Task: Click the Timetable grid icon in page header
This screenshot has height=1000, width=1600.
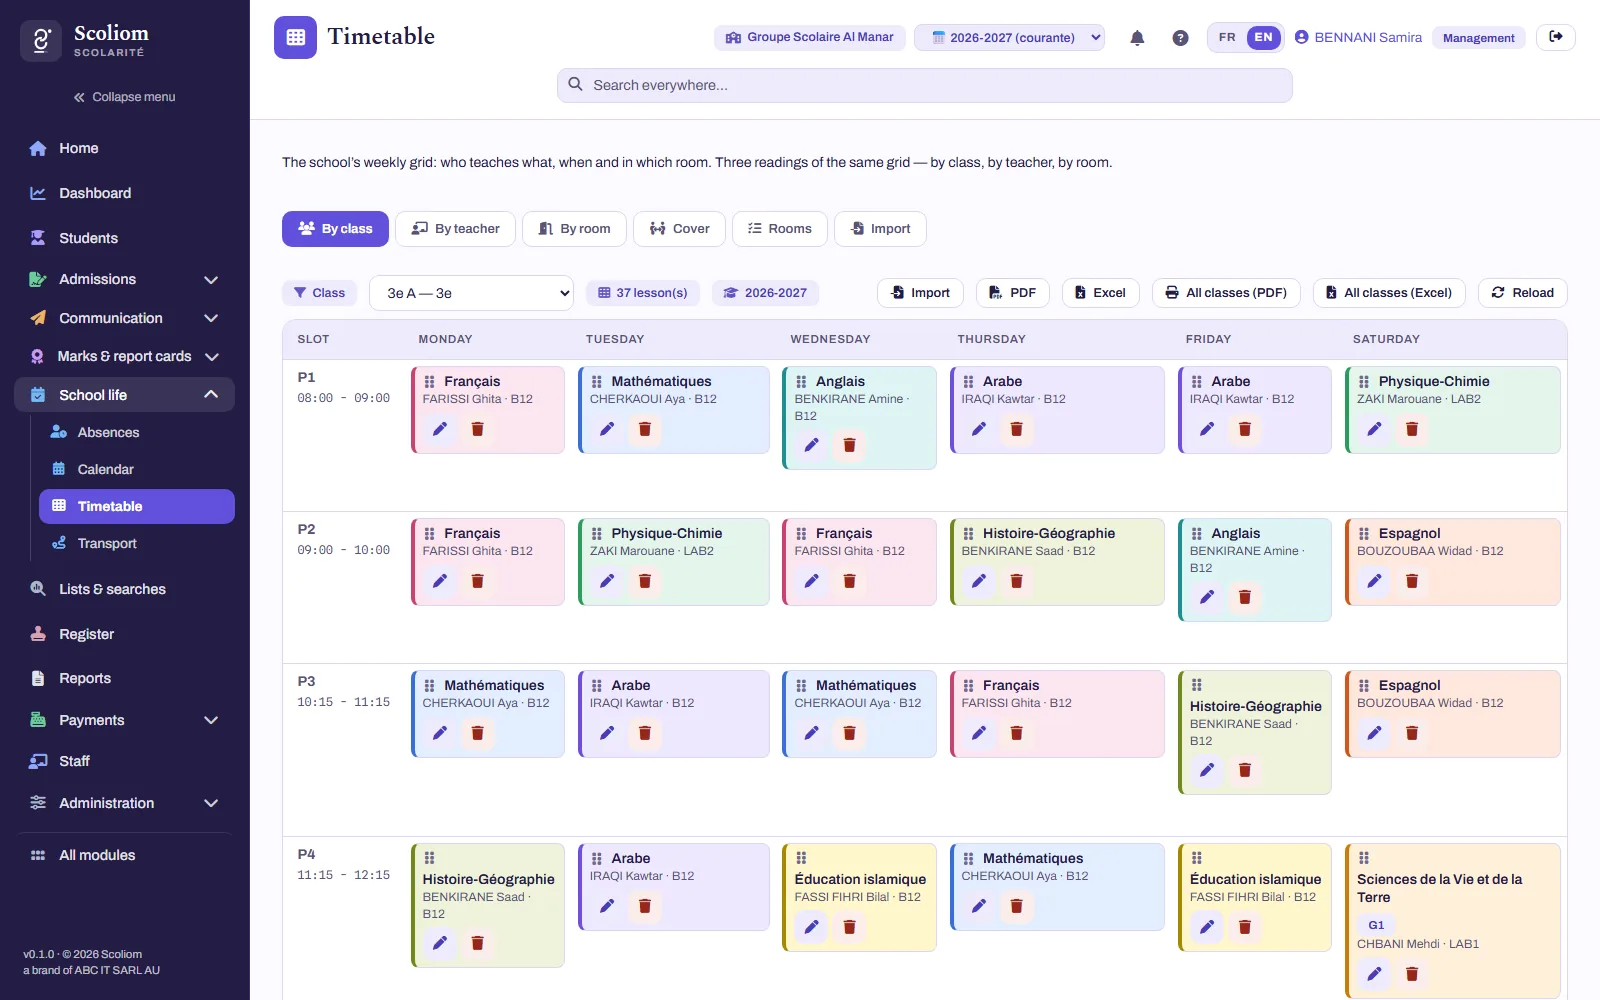Action: click(x=295, y=37)
